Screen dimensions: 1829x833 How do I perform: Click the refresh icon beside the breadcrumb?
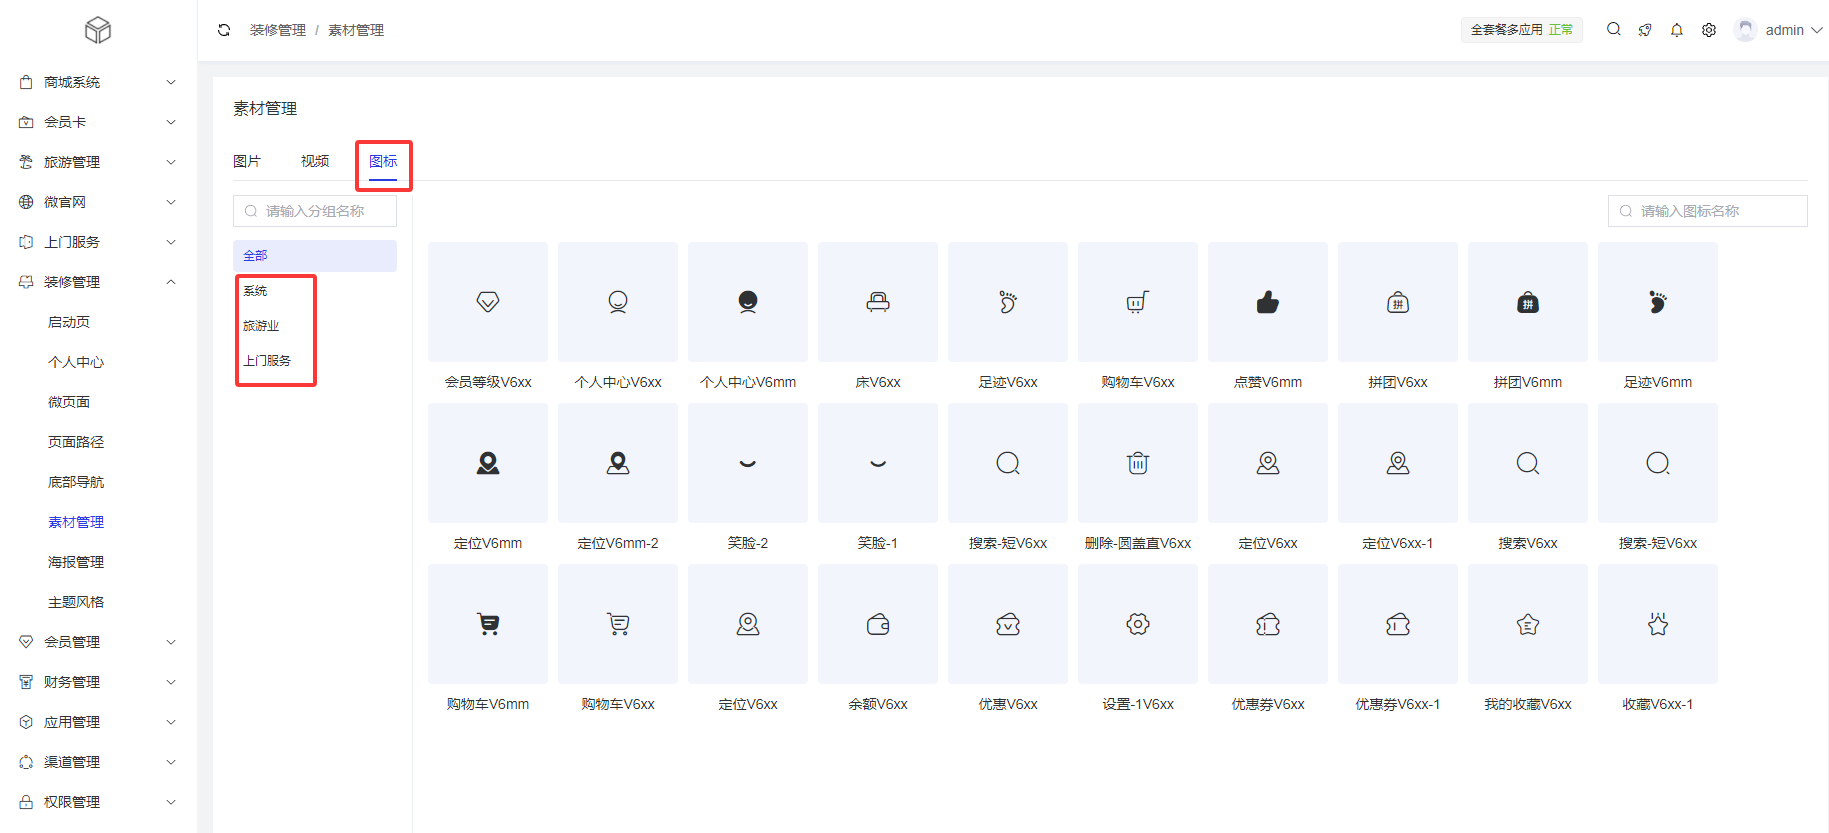point(224,30)
